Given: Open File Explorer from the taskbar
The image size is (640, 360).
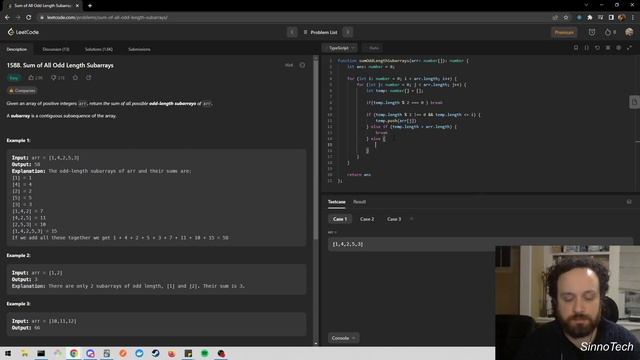Looking at the screenshot, I should pyautogui.click(x=24, y=353).
